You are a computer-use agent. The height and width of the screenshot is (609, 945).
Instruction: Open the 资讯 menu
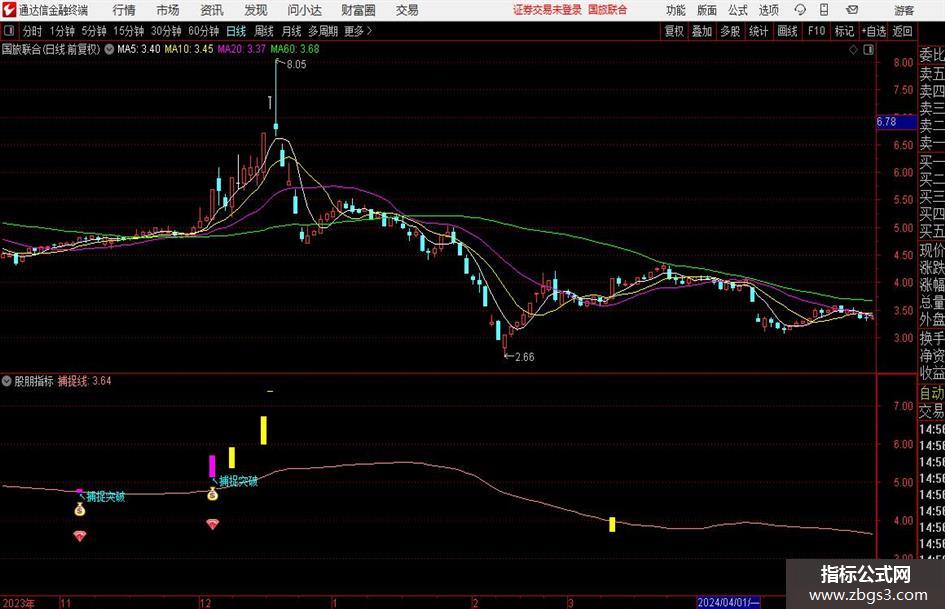pos(212,10)
